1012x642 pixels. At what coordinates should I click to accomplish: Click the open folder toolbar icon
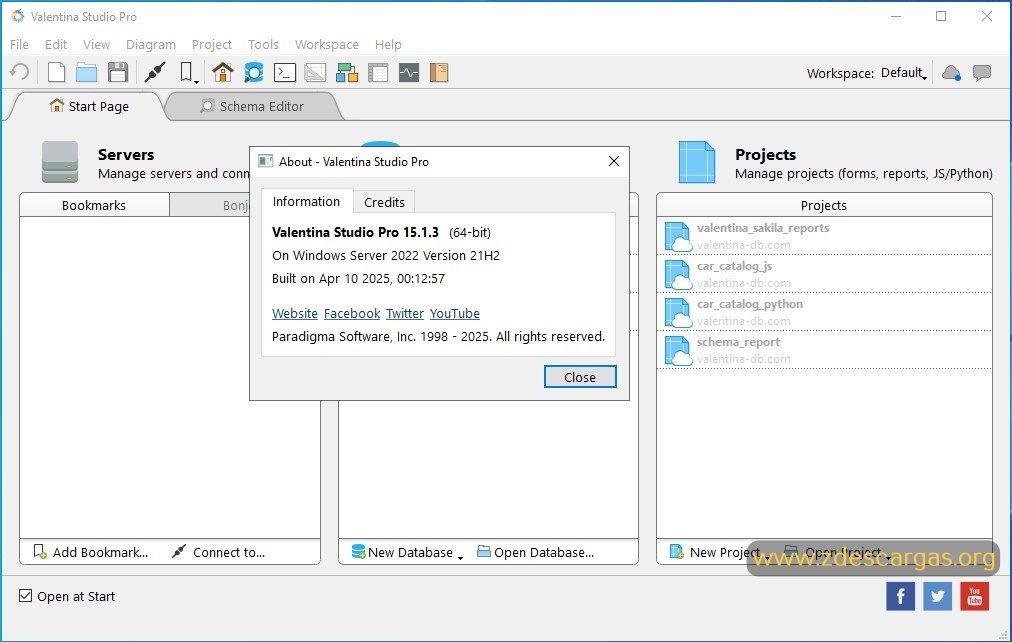86,72
